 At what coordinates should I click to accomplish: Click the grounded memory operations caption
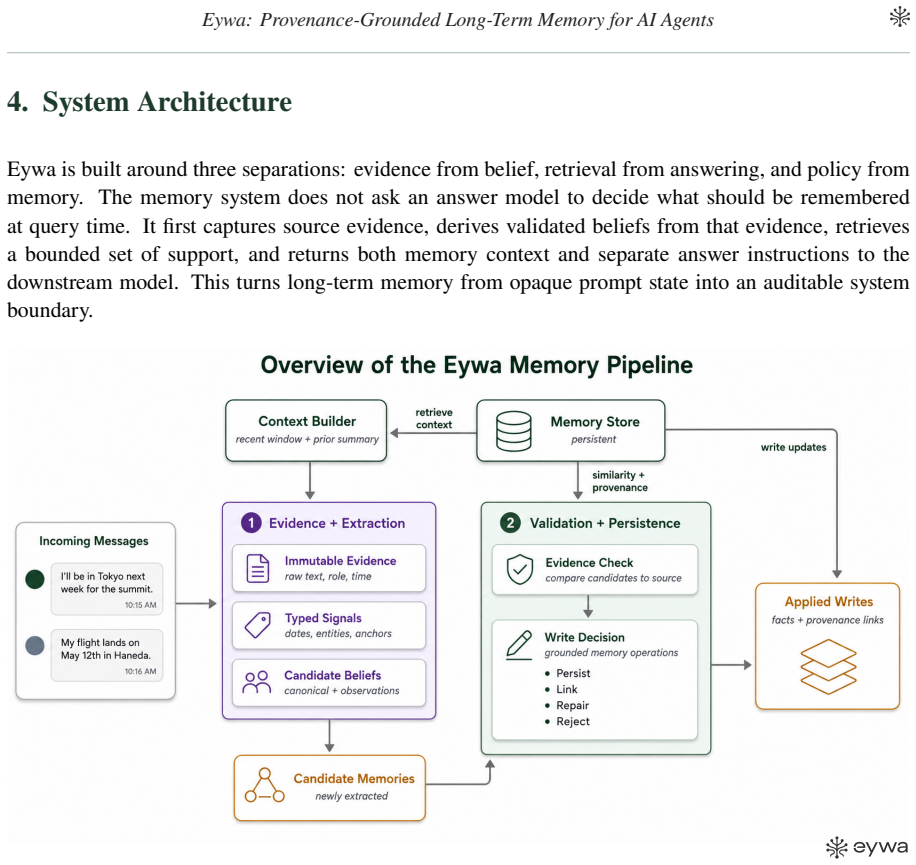[612, 653]
